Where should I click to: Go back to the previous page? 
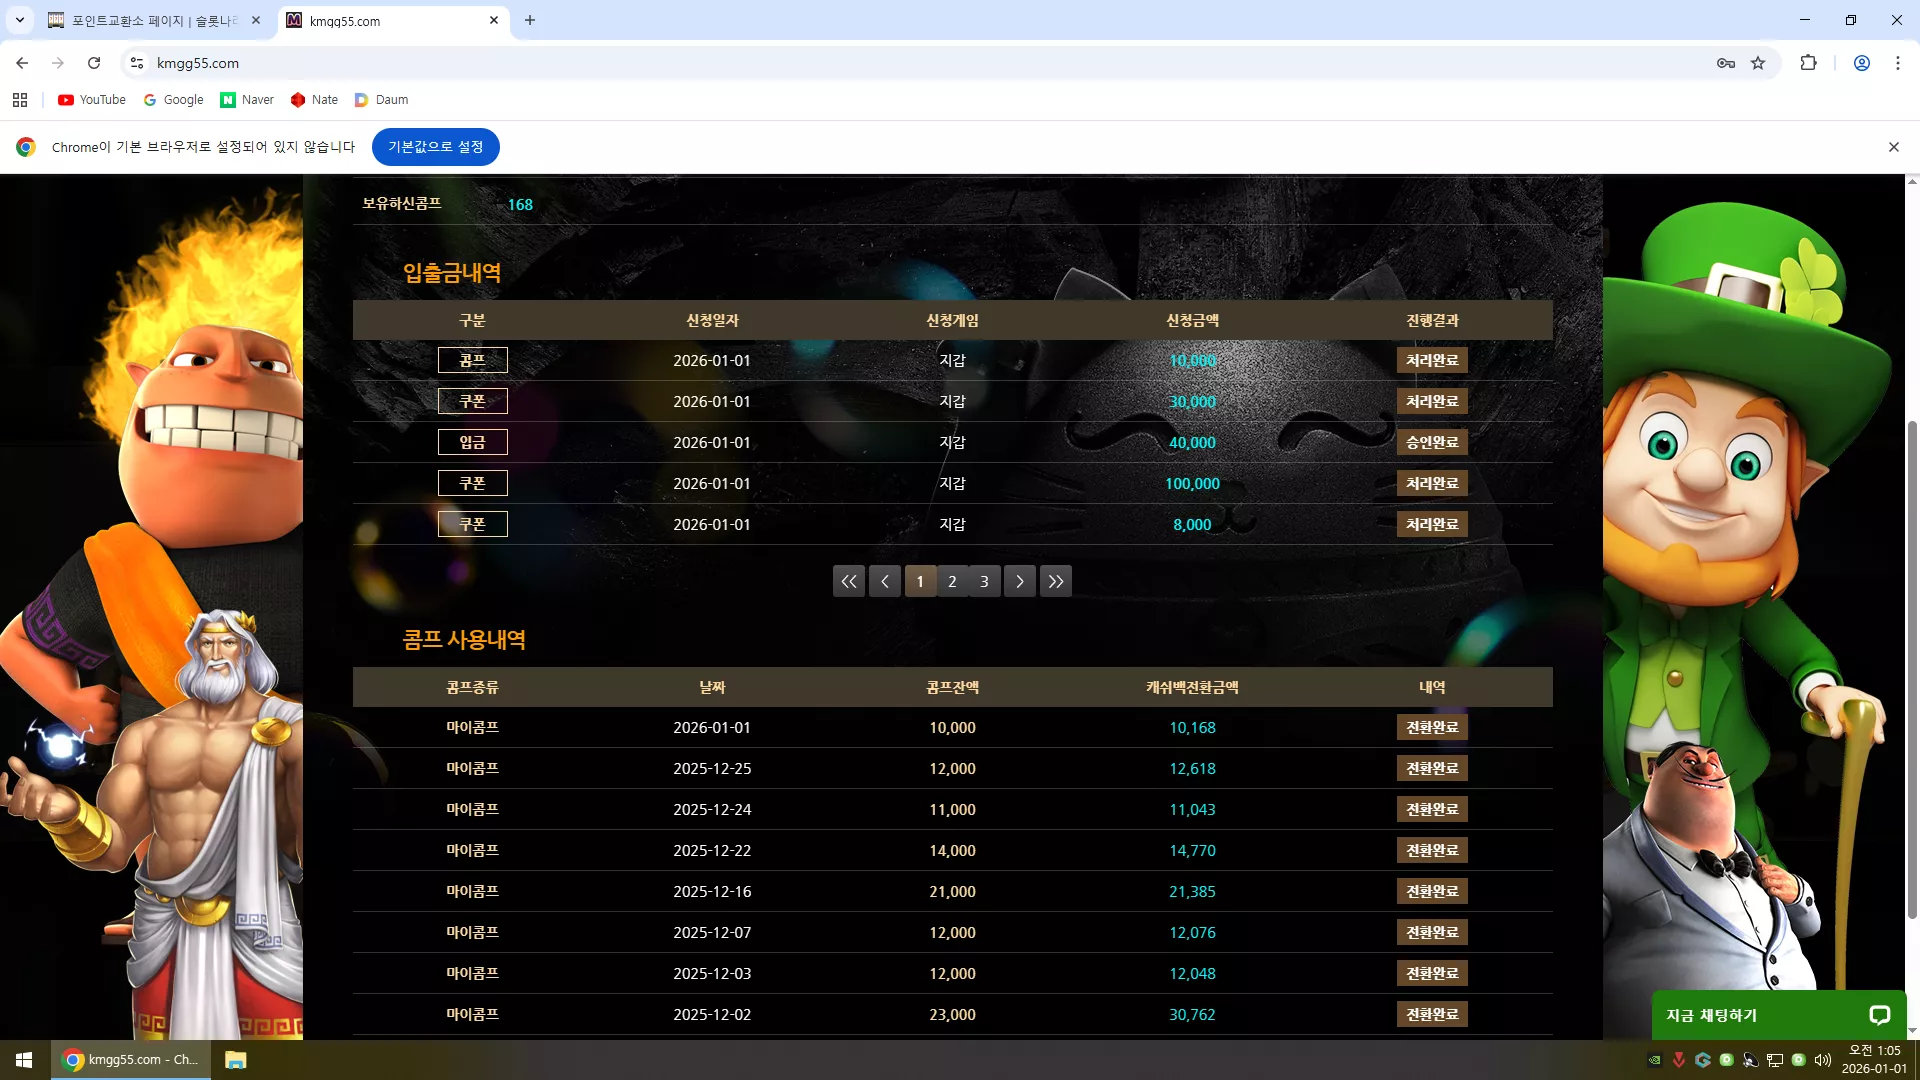[x=22, y=63]
